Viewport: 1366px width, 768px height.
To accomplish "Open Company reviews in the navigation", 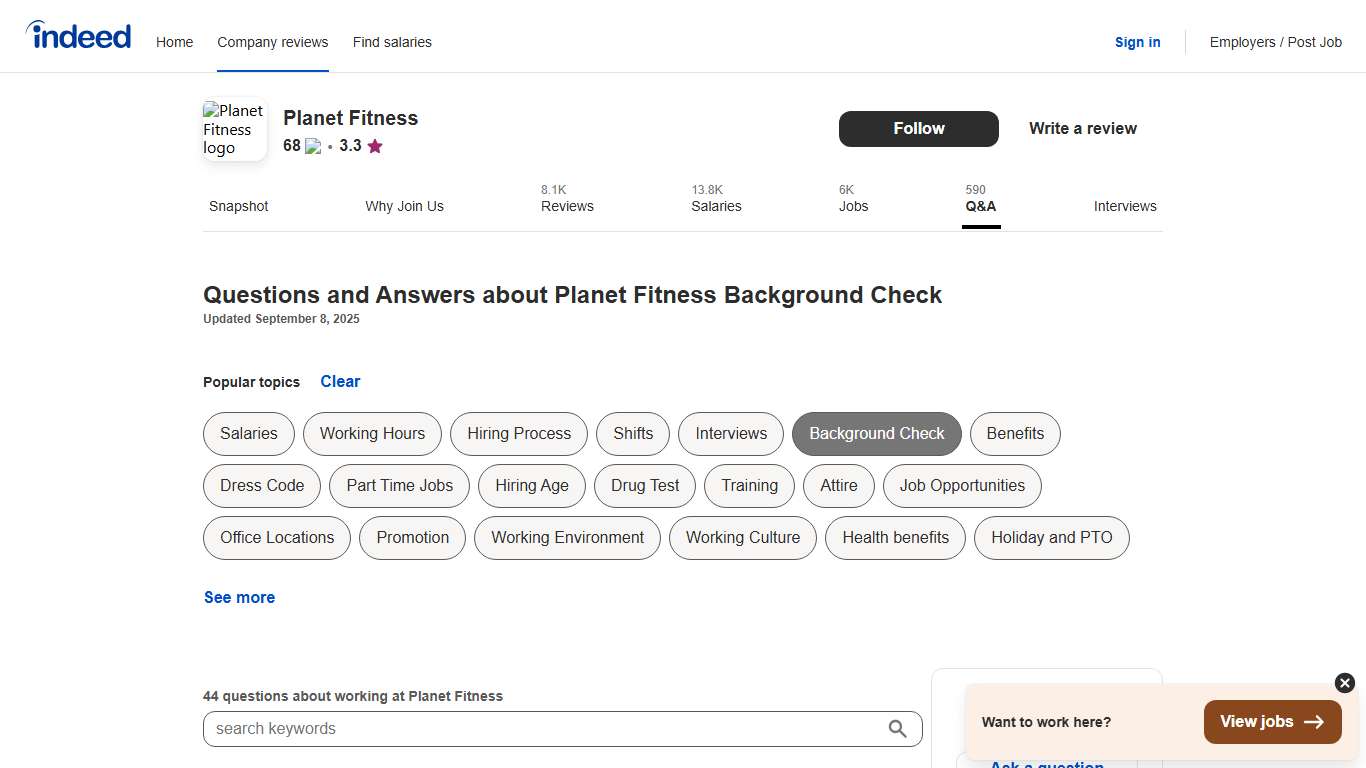I will click(272, 42).
